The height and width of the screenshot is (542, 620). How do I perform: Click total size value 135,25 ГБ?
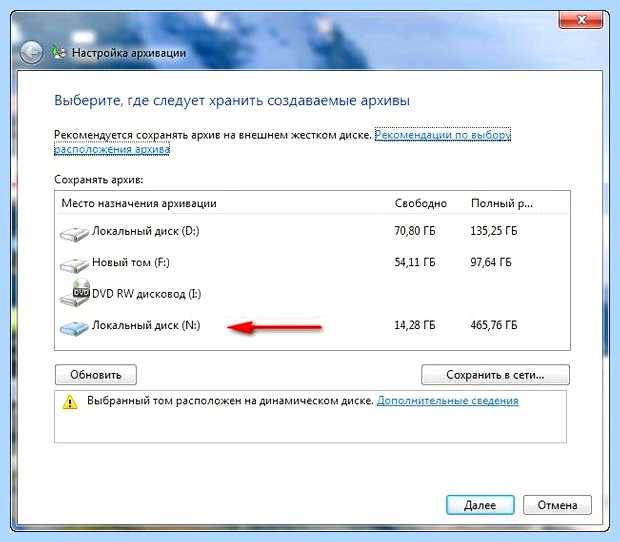click(493, 231)
